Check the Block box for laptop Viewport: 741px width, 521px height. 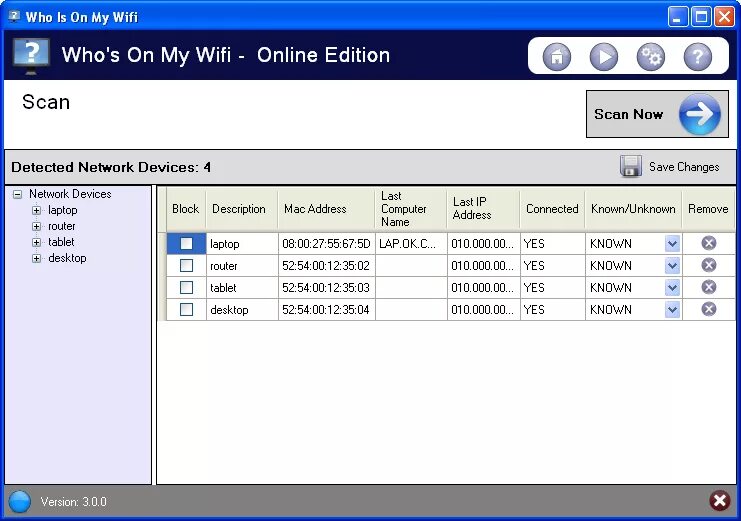(x=186, y=243)
